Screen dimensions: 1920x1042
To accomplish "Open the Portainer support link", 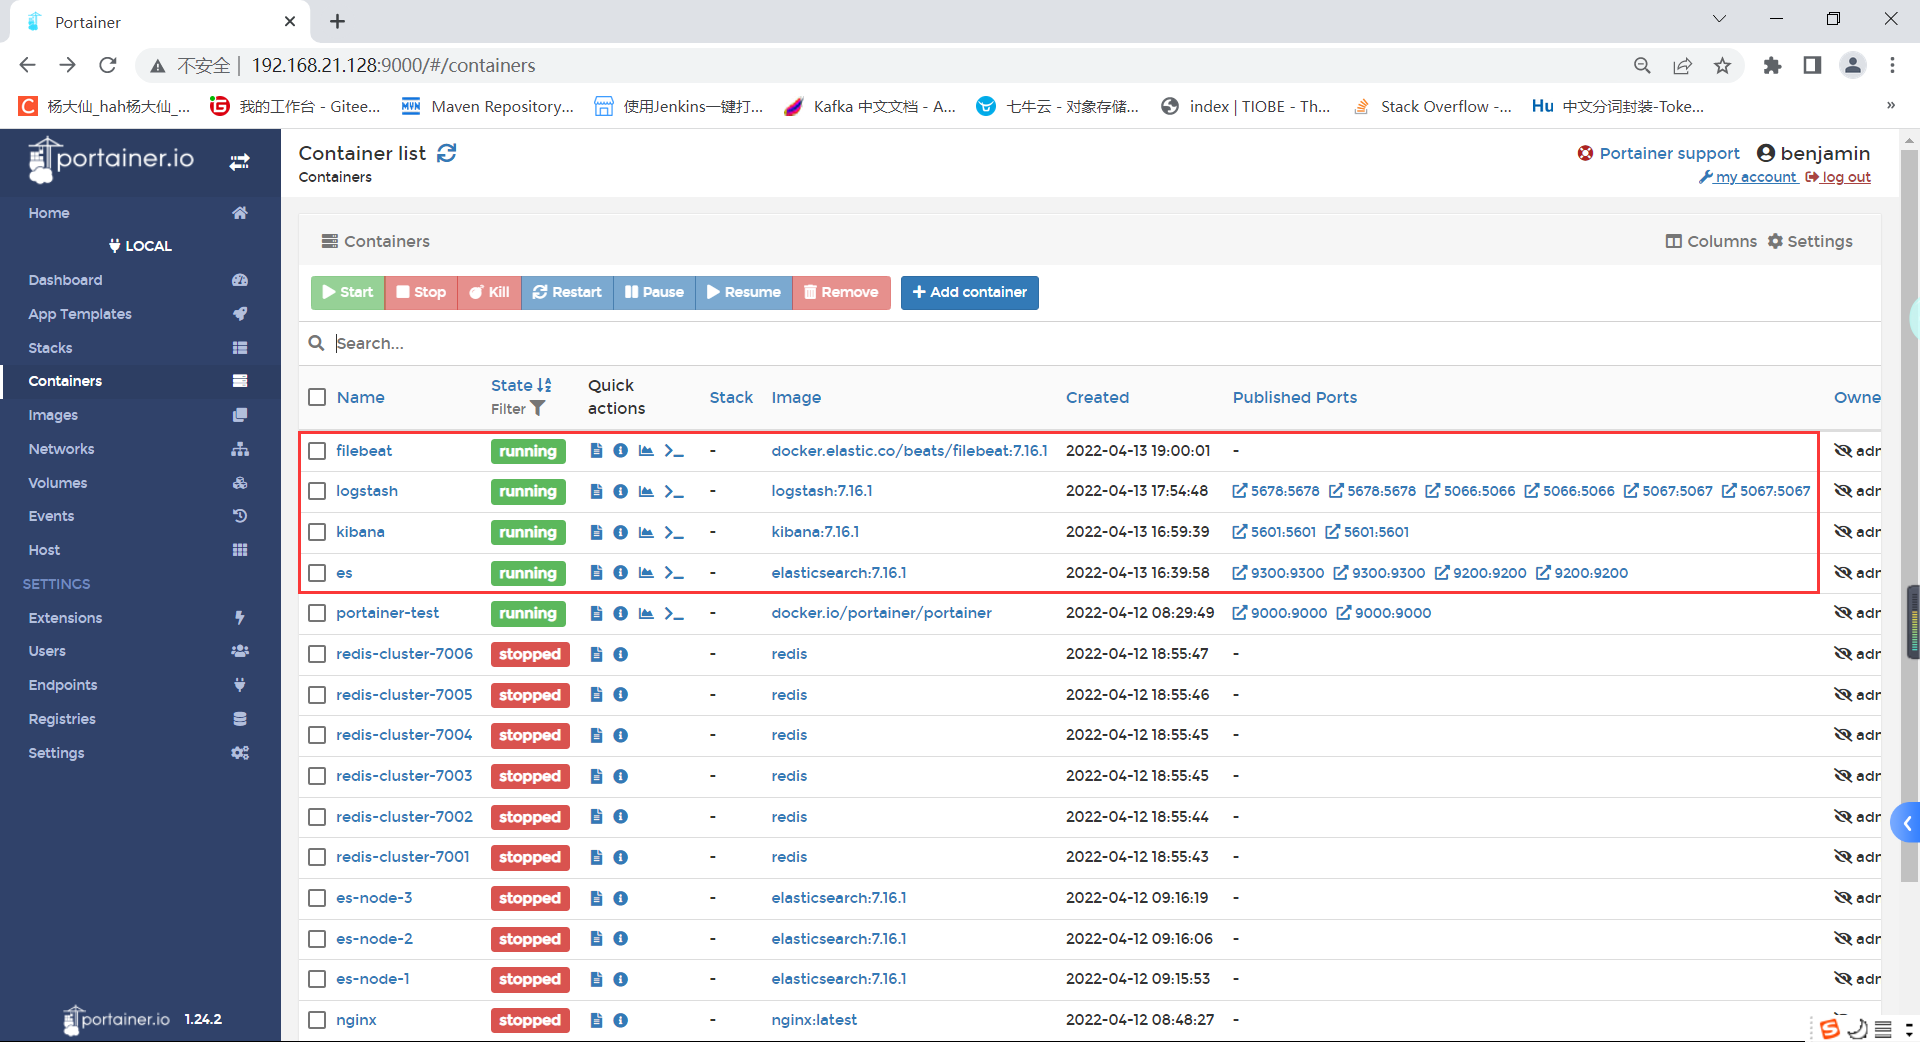I will (1659, 153).
